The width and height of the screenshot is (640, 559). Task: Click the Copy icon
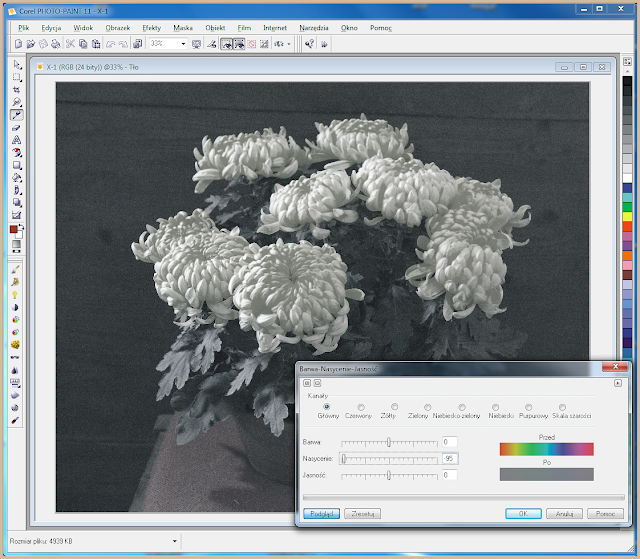[83, 44]
